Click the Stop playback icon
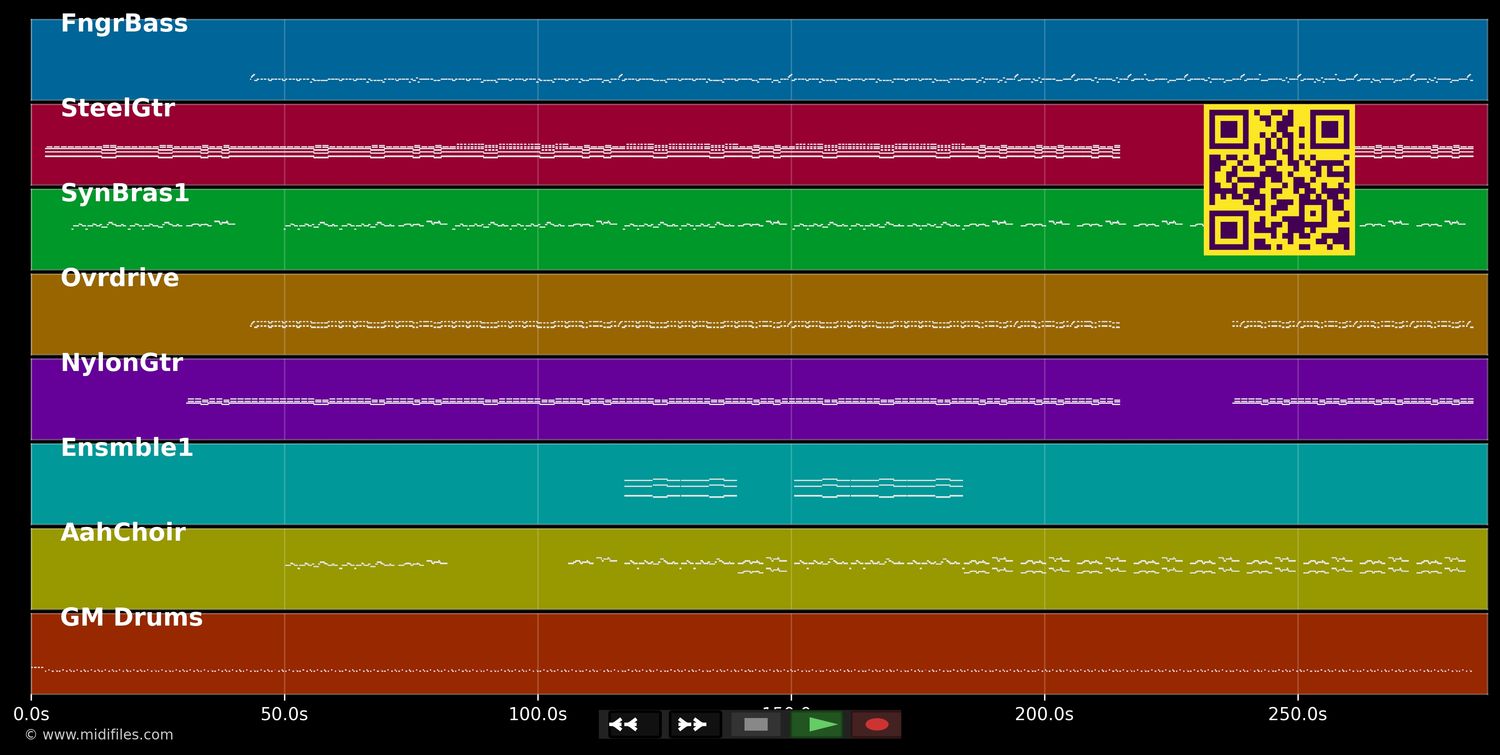Viewport: 1500px width, 755px height. coord(756,724)
